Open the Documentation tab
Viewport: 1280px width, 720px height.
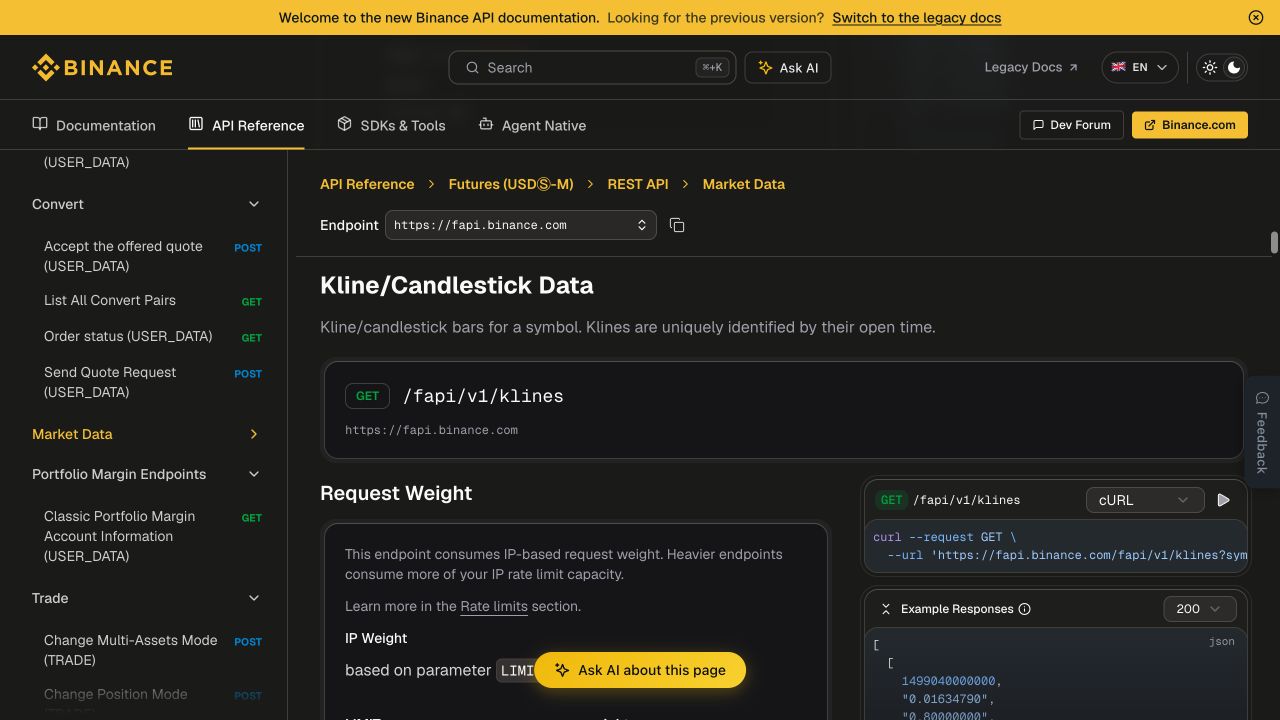[x=94, y=125]
